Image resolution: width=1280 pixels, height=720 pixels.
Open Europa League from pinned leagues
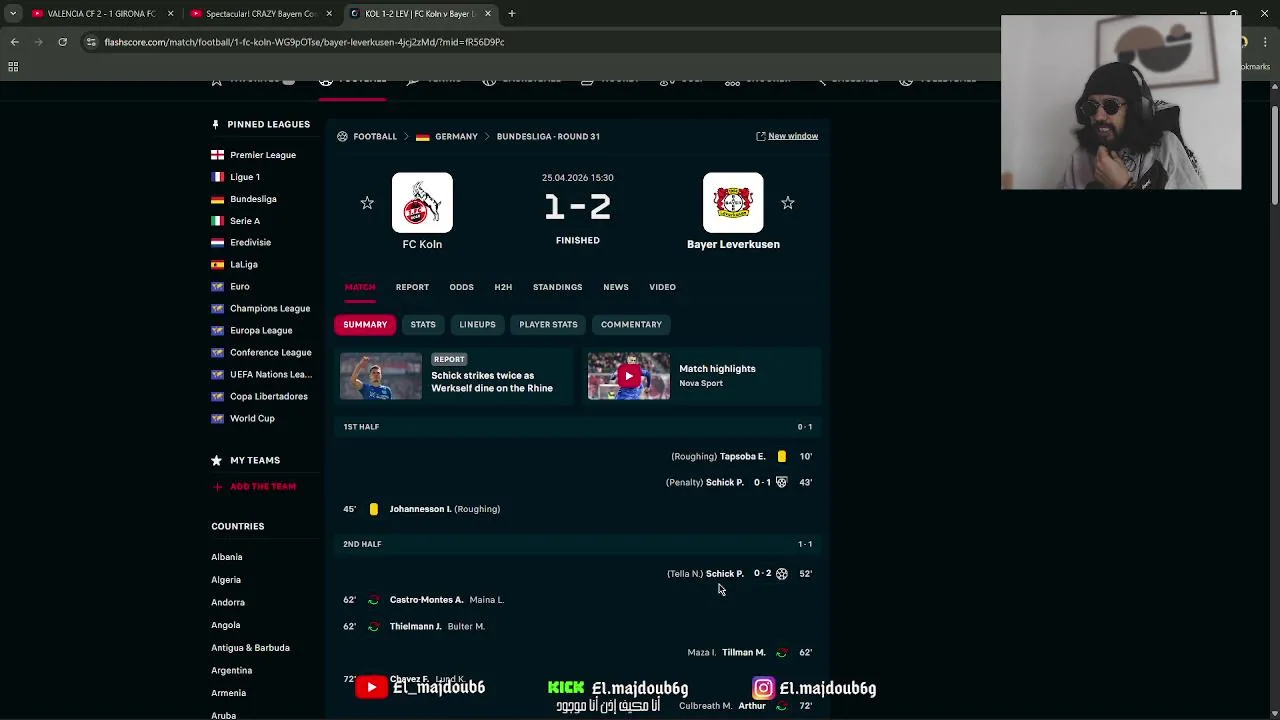261,330
